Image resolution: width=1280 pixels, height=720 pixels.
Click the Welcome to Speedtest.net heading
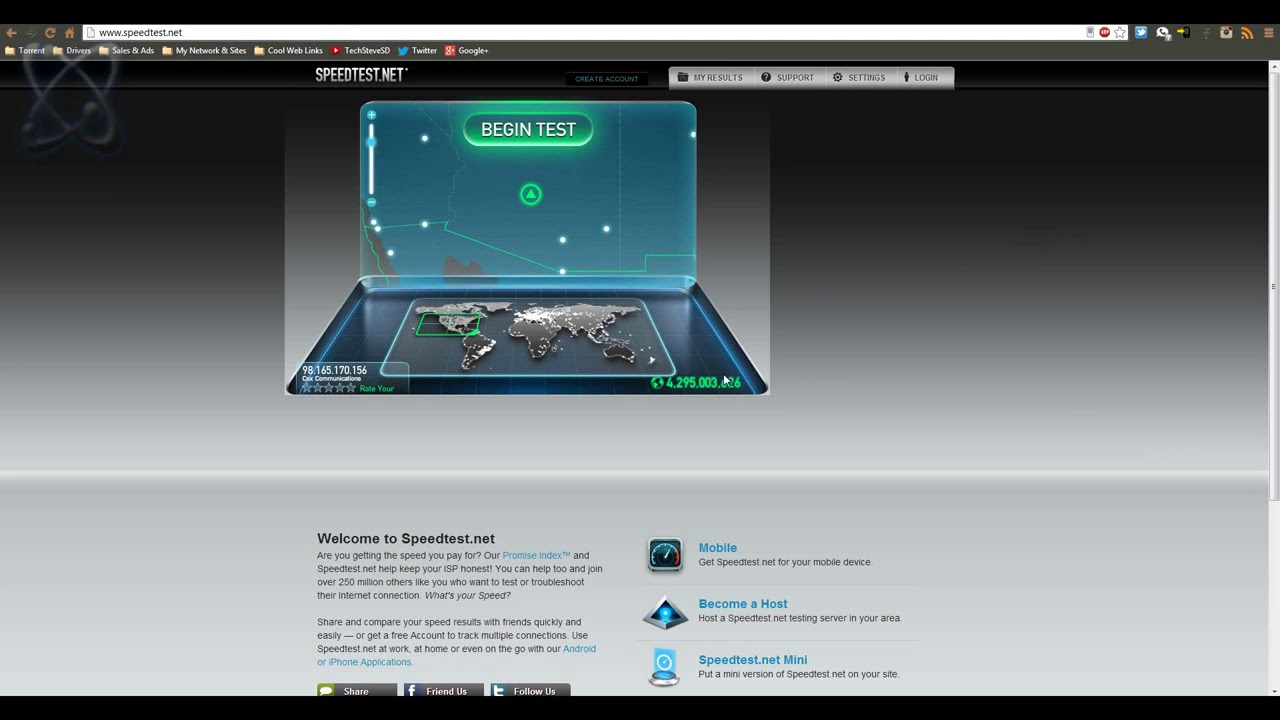[406, 539]
